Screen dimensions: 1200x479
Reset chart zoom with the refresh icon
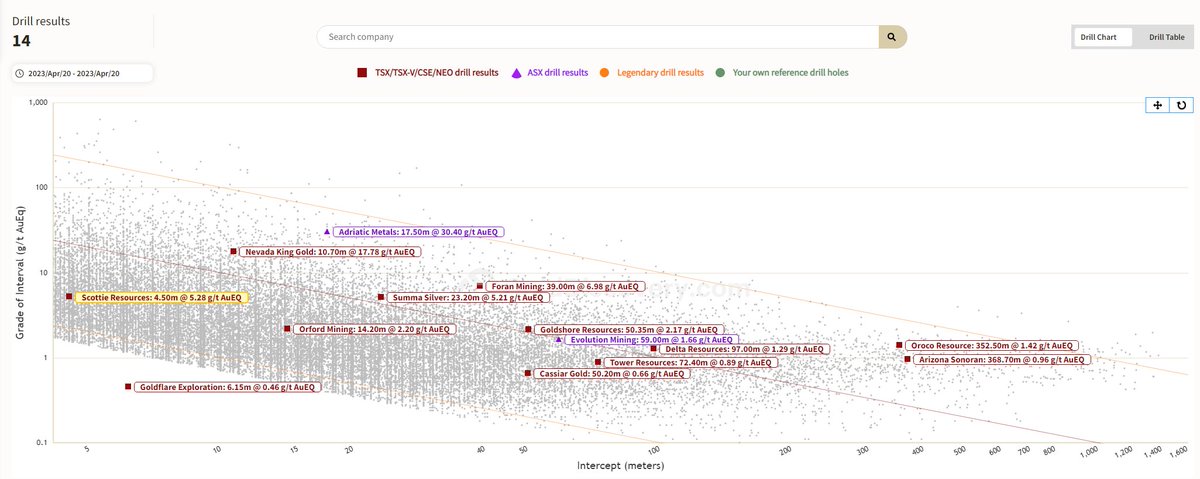[1181, 105]
